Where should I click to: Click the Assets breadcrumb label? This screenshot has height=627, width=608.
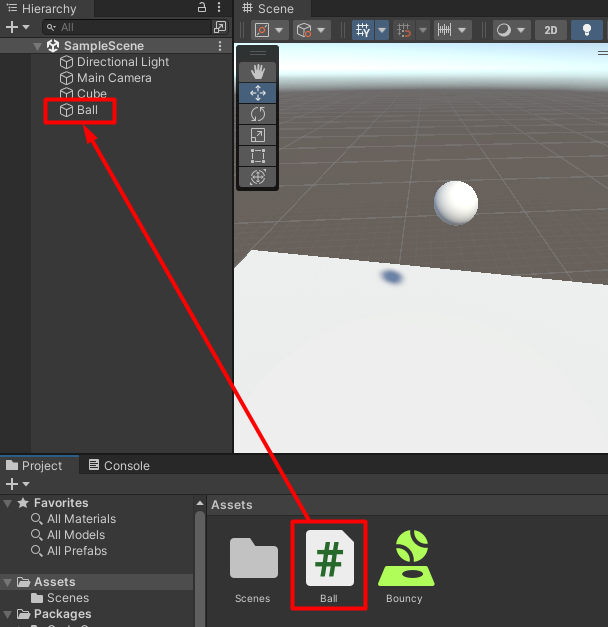click(x=232, y=505)
